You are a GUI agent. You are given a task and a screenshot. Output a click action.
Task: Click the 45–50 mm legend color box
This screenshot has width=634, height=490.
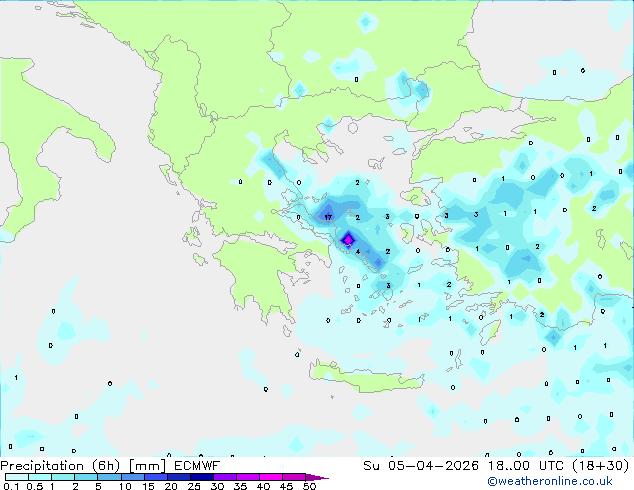click(294, 477)
